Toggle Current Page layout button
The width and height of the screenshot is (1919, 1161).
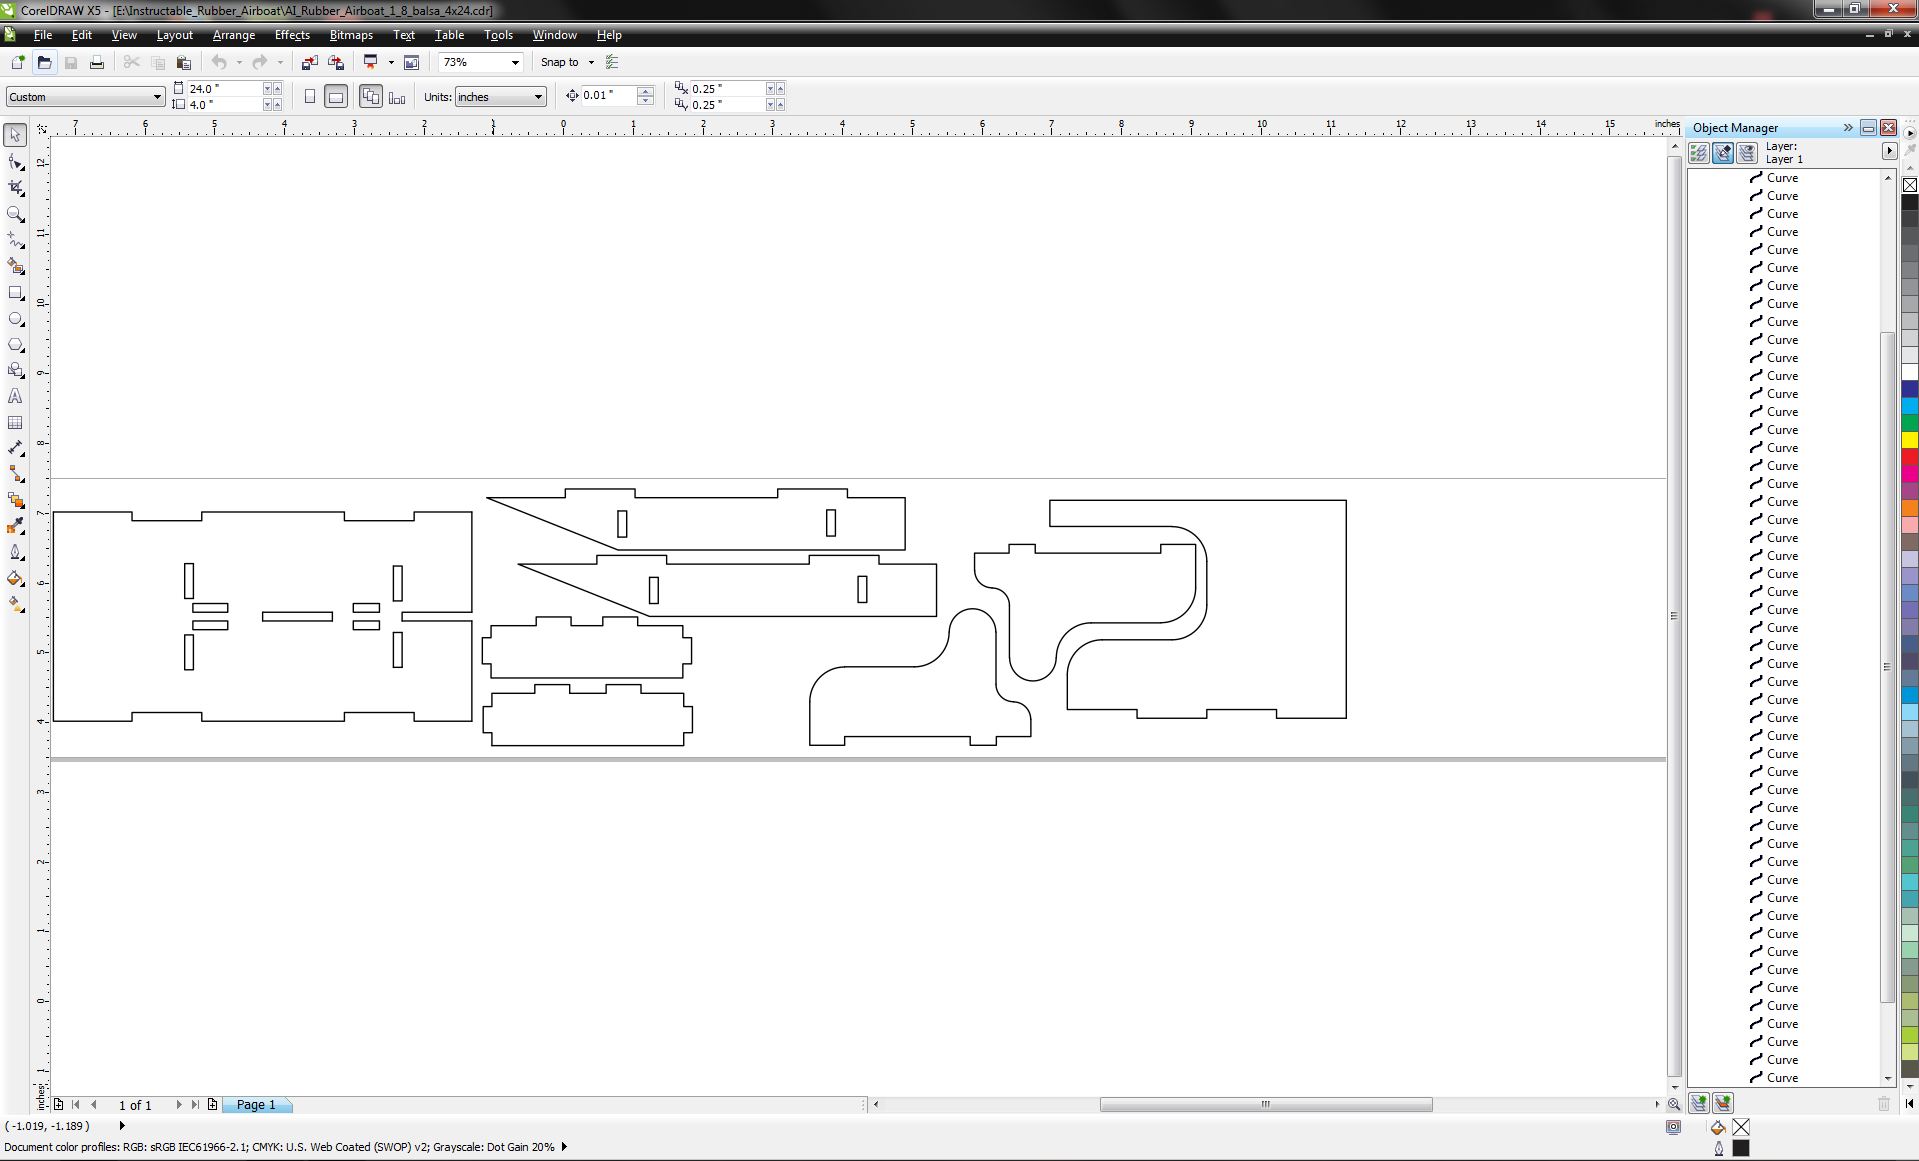click(x=397, y=97)
